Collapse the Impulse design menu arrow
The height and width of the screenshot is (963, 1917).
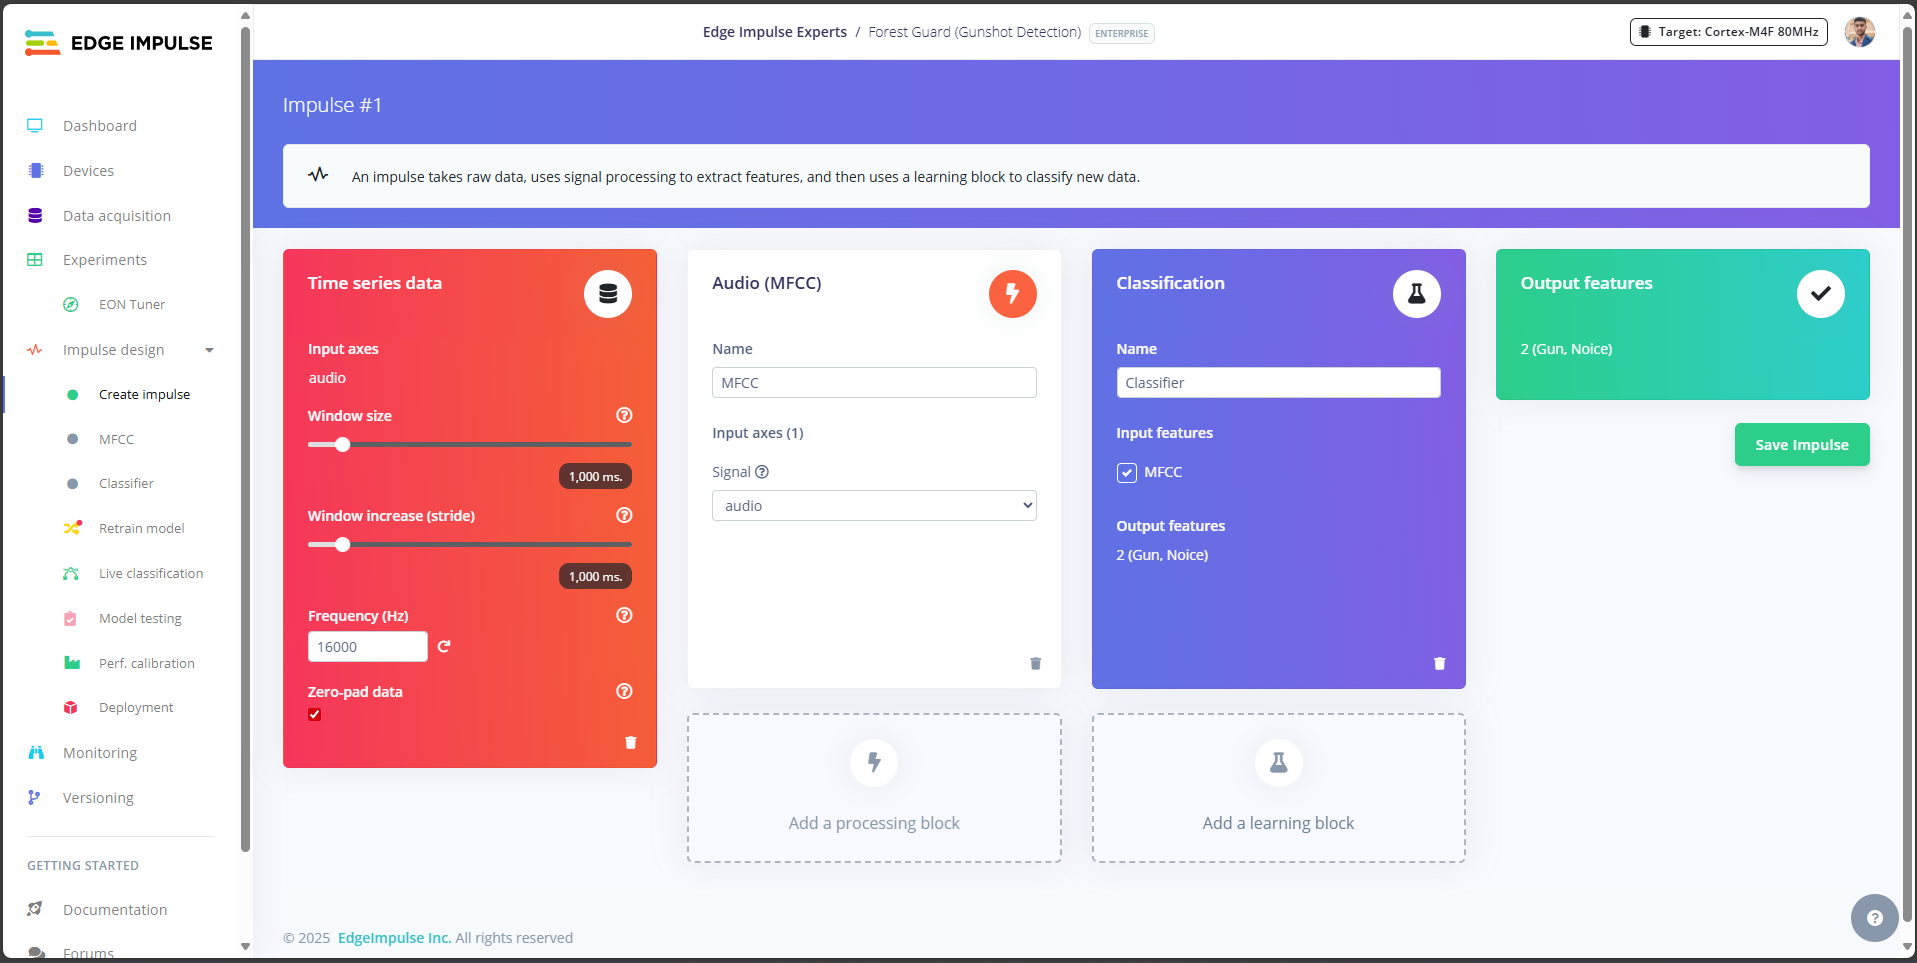[209, 350]
